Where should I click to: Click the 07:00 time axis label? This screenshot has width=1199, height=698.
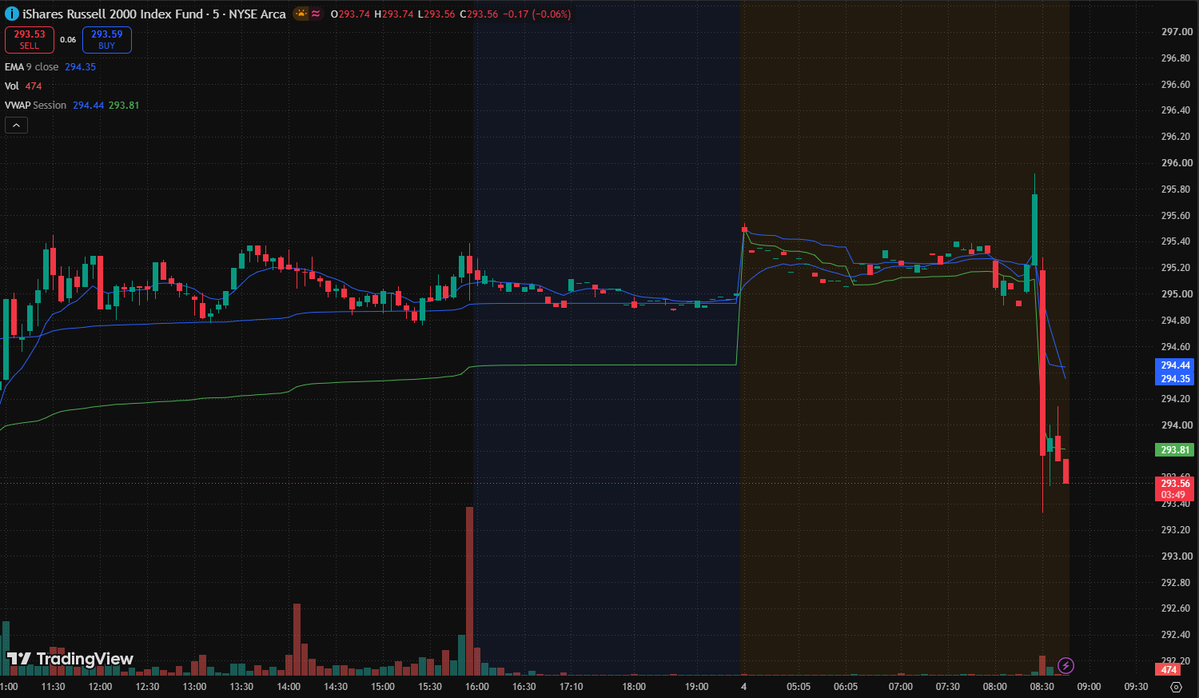pyautogui.click(x=900, y=687)
